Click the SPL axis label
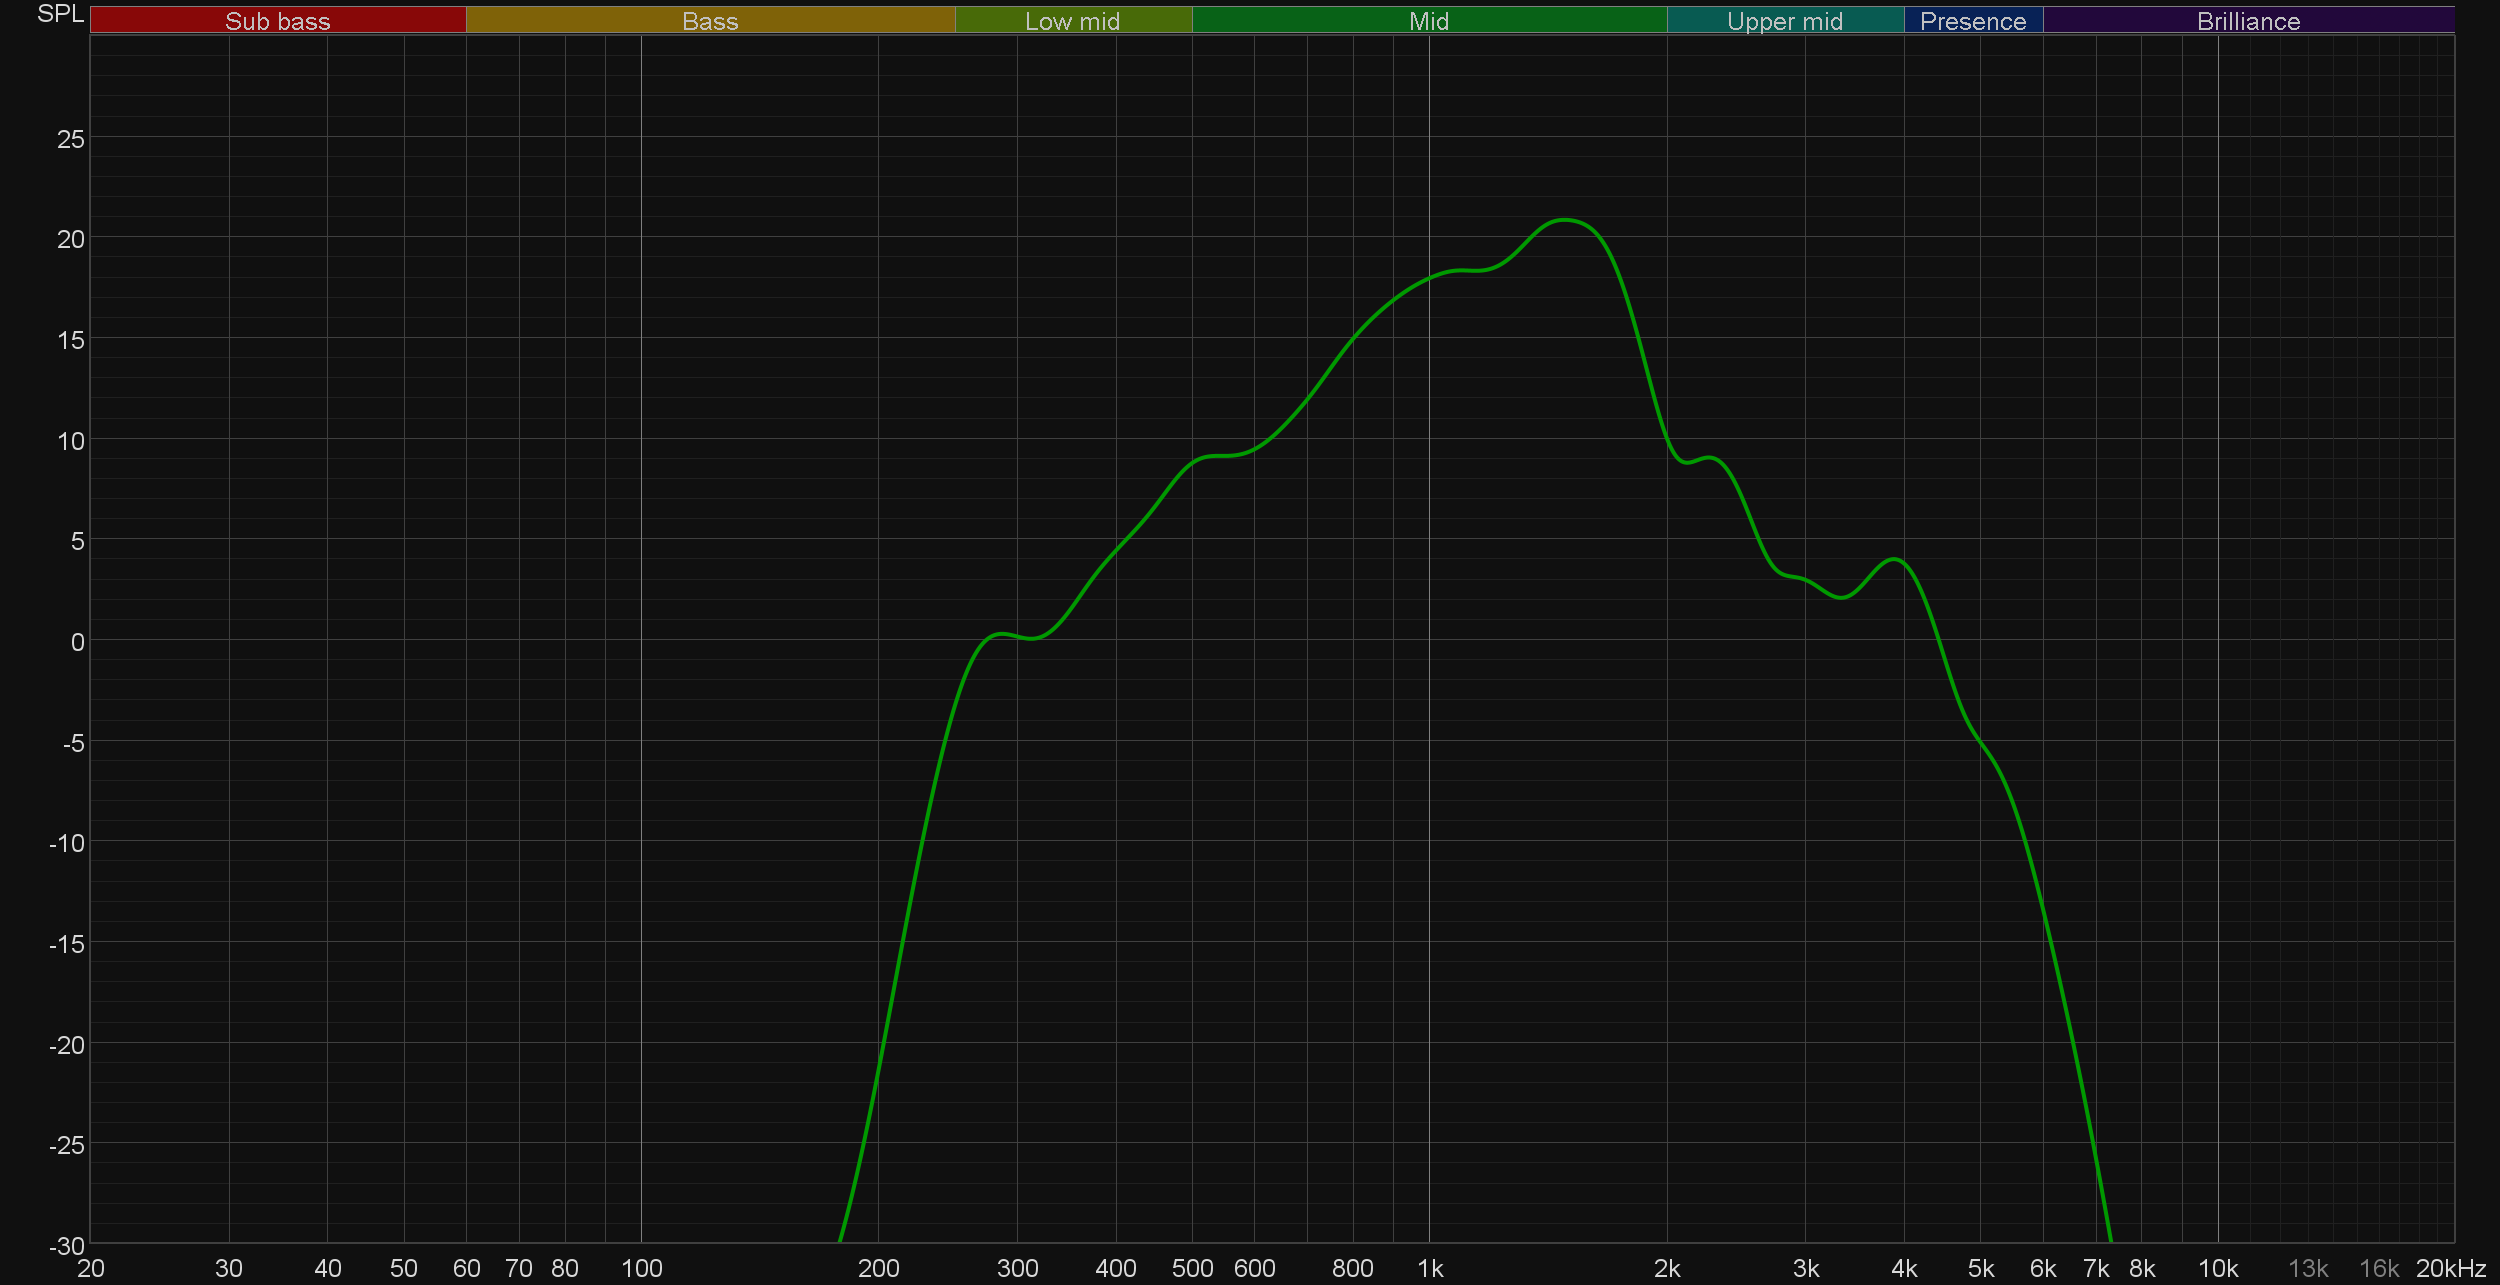Image resolution: width=2500 pixels, height=1285 pixels. (60, 14)
